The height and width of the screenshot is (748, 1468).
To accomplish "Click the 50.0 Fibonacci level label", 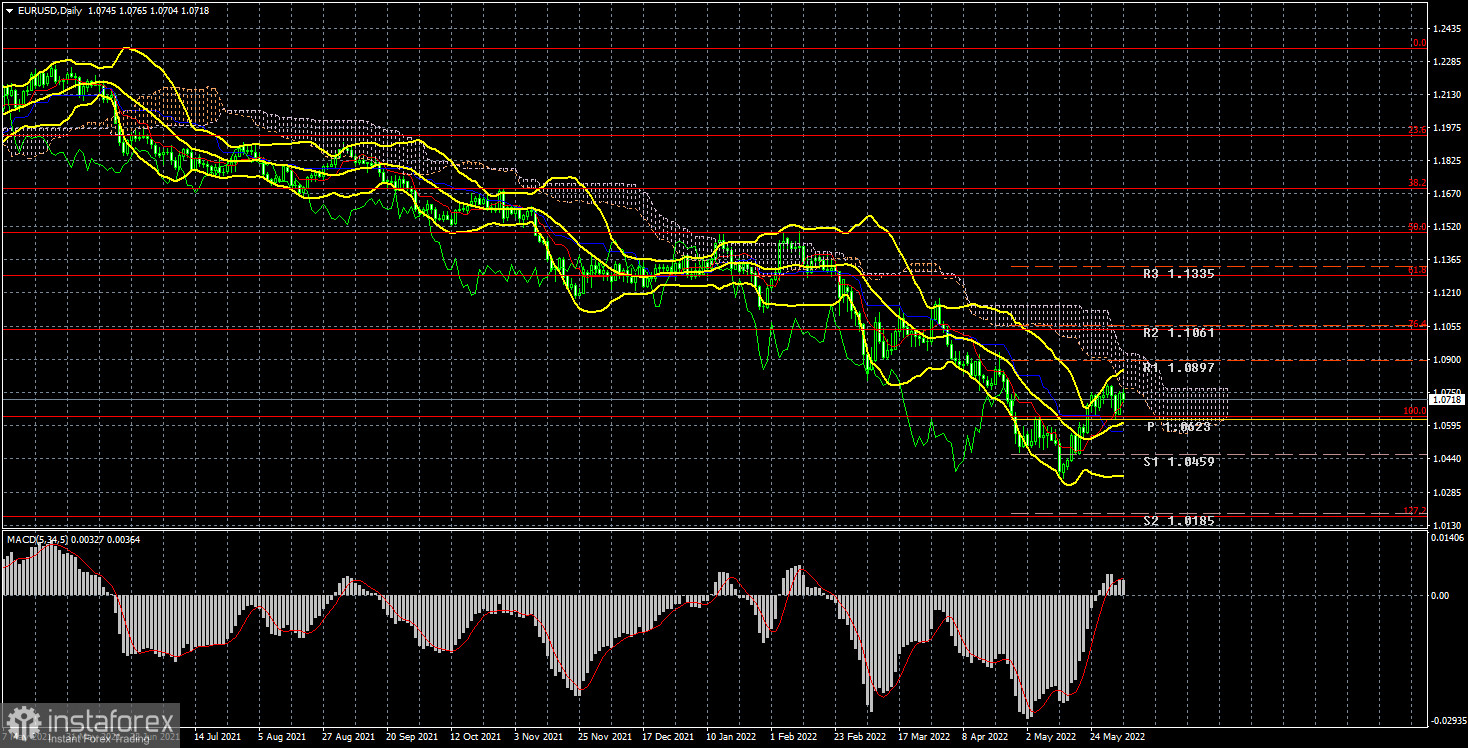I will pyautogui.click(x=1416, y=227).
